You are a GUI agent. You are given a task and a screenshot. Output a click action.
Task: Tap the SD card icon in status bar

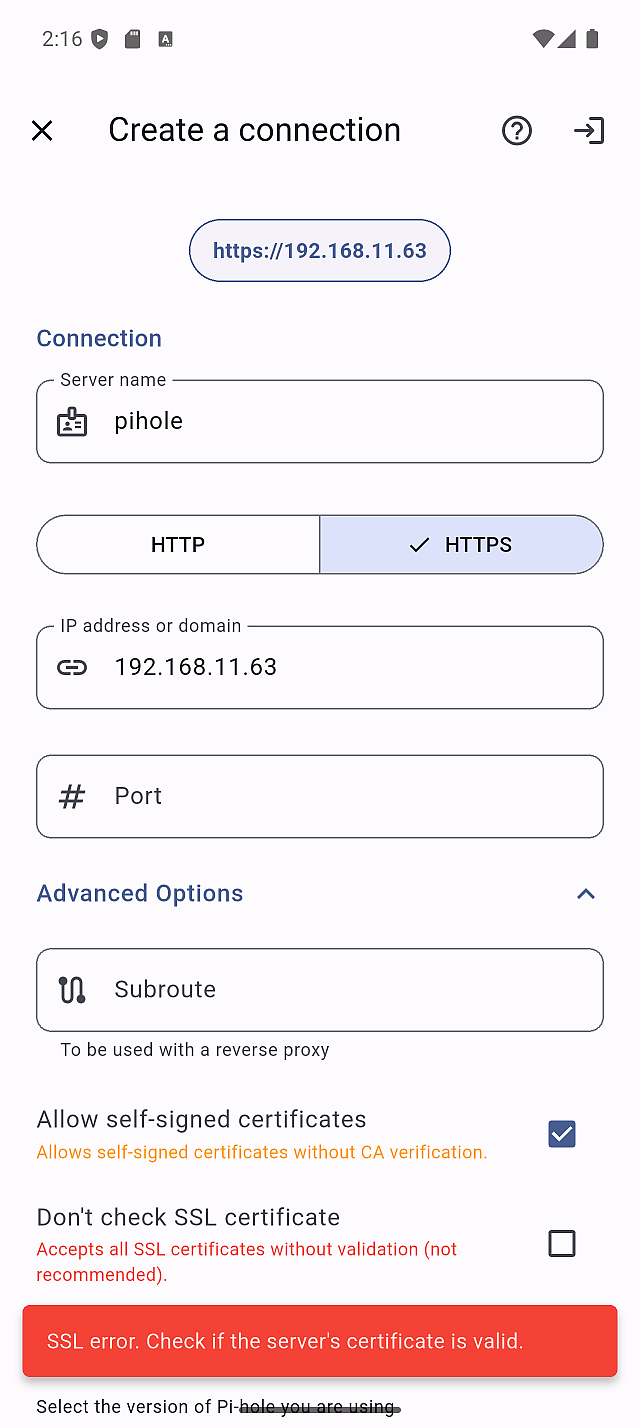(132, 39)
